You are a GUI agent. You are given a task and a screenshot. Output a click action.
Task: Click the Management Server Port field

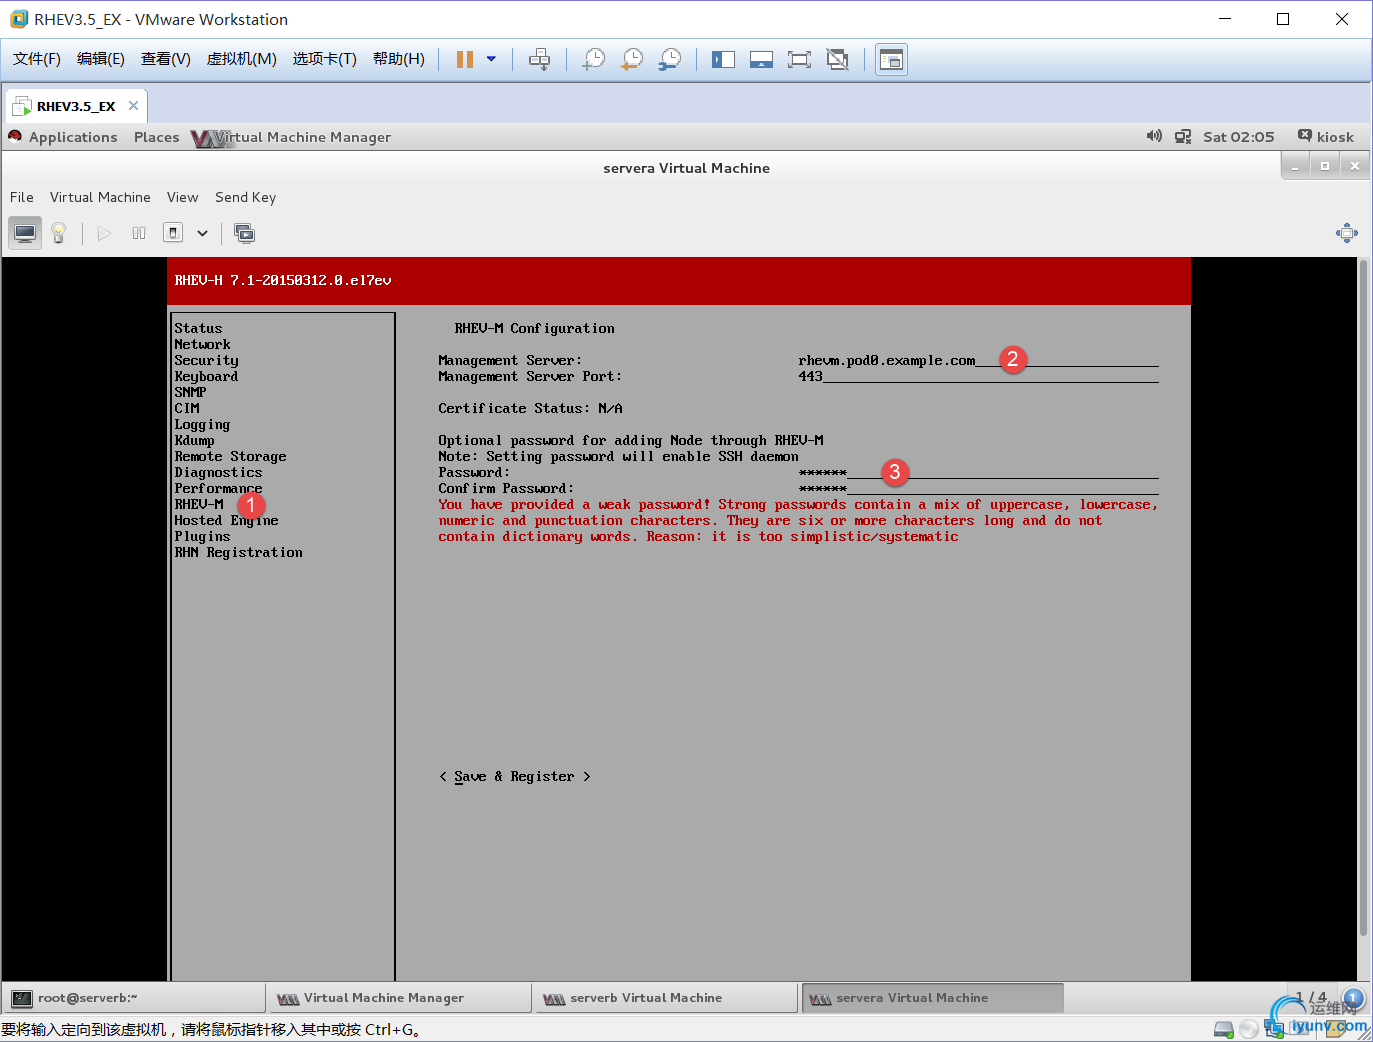coord(978,376)
